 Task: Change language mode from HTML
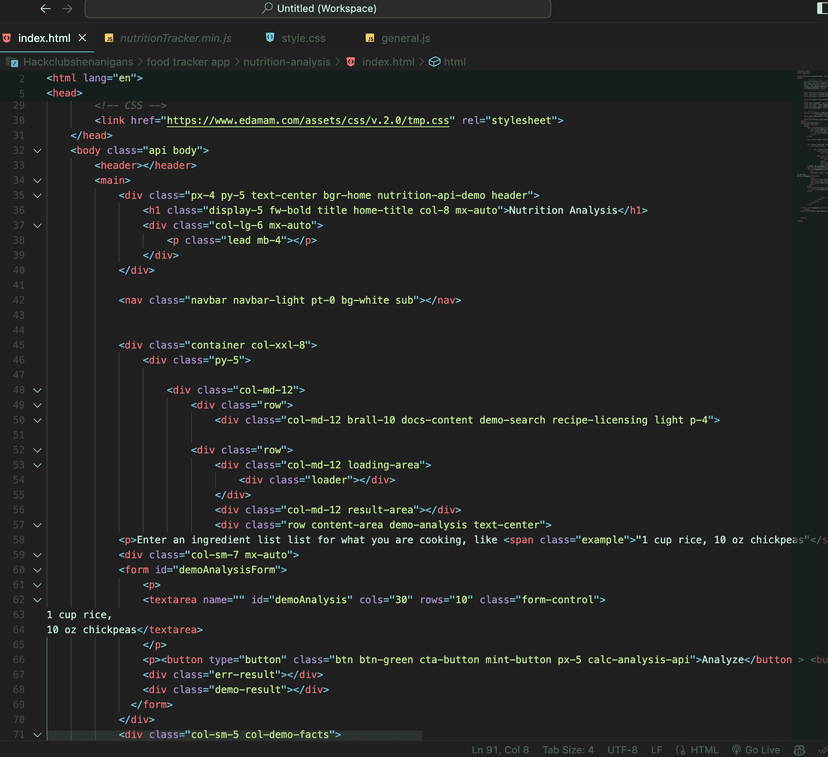pos(698,749)
